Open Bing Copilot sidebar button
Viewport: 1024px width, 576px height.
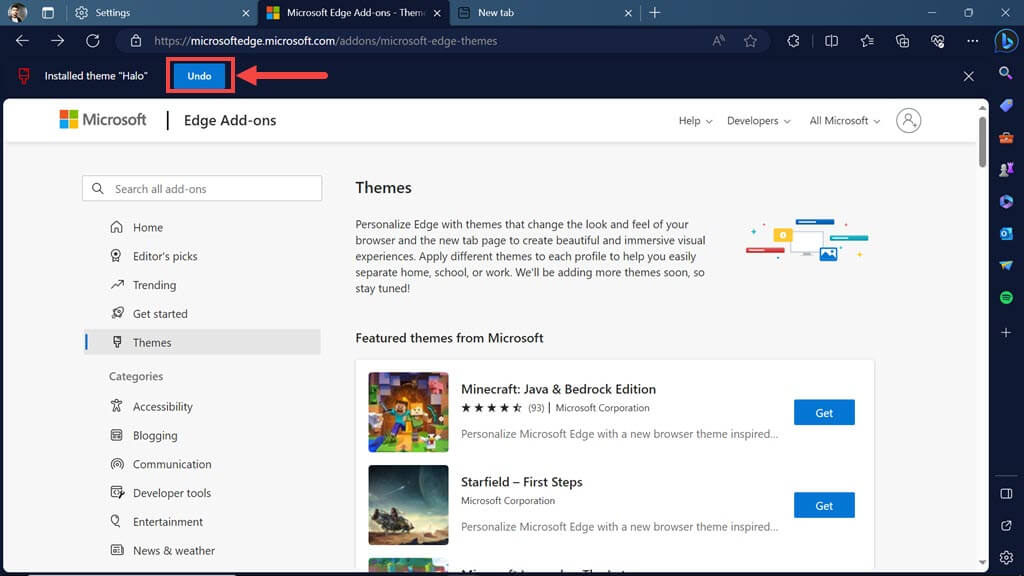tap(1006, 40)
